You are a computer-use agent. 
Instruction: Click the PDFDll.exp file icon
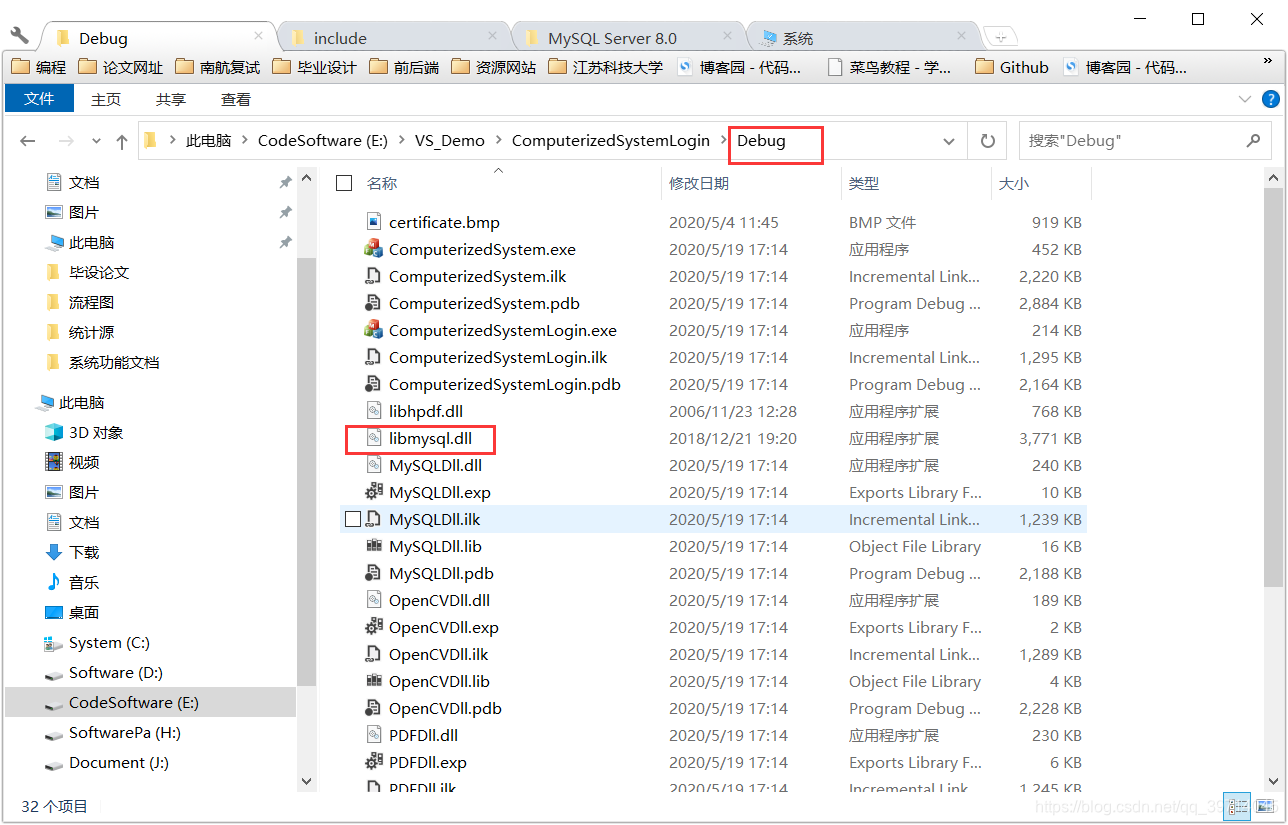tap(373, 762)
